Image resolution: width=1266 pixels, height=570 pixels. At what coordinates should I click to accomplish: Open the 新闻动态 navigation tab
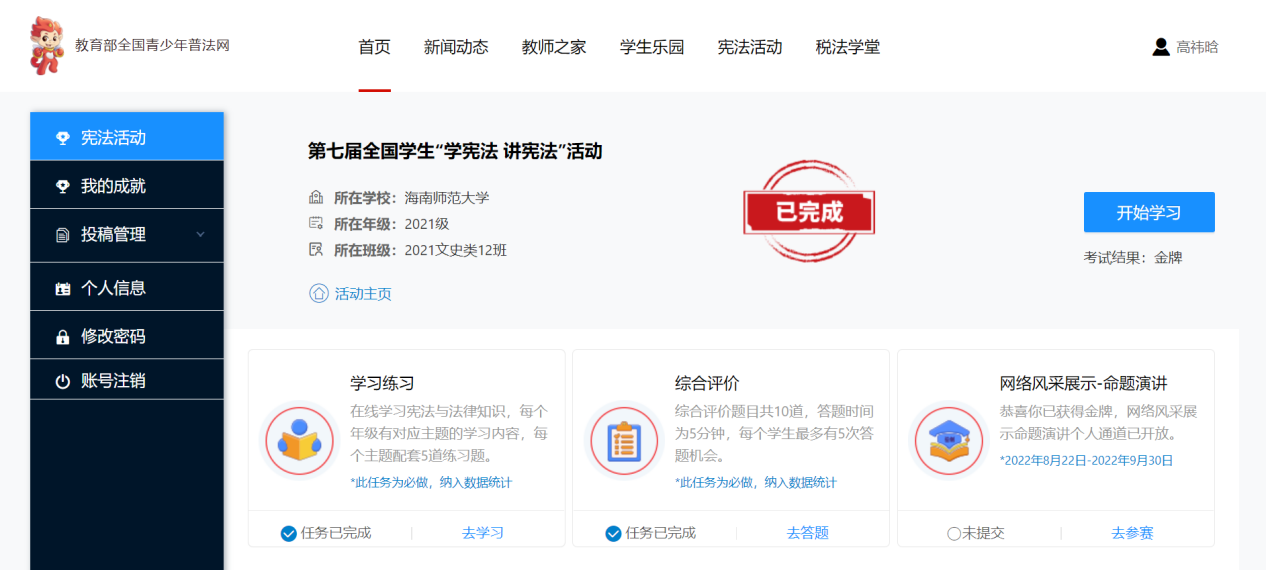[456, 47]
